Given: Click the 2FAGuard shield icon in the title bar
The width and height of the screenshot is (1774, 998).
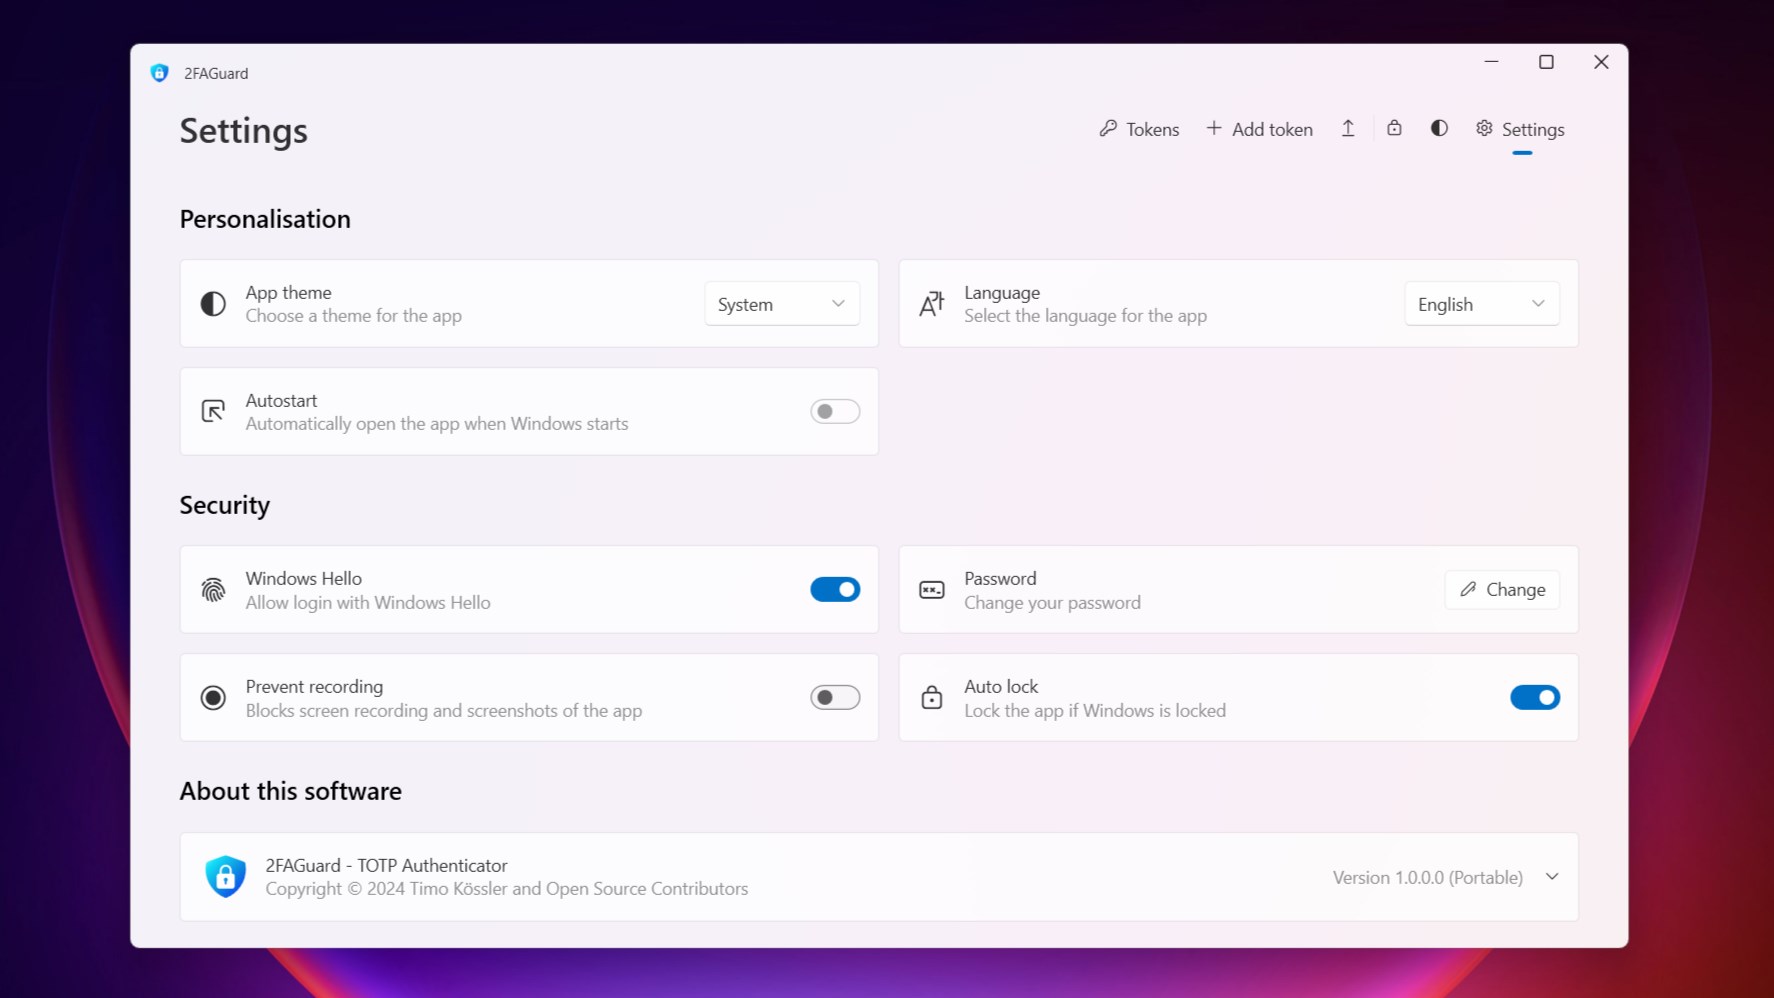Looking at the screenshot, I should click(x=160, y=72).
